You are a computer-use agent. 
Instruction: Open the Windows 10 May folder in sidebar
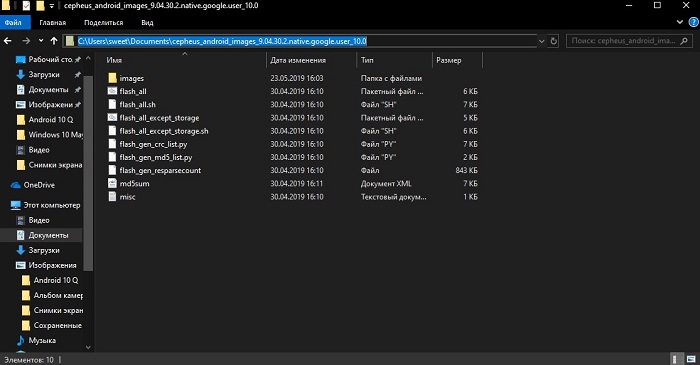pyautogui.click(x=55, y=135)
